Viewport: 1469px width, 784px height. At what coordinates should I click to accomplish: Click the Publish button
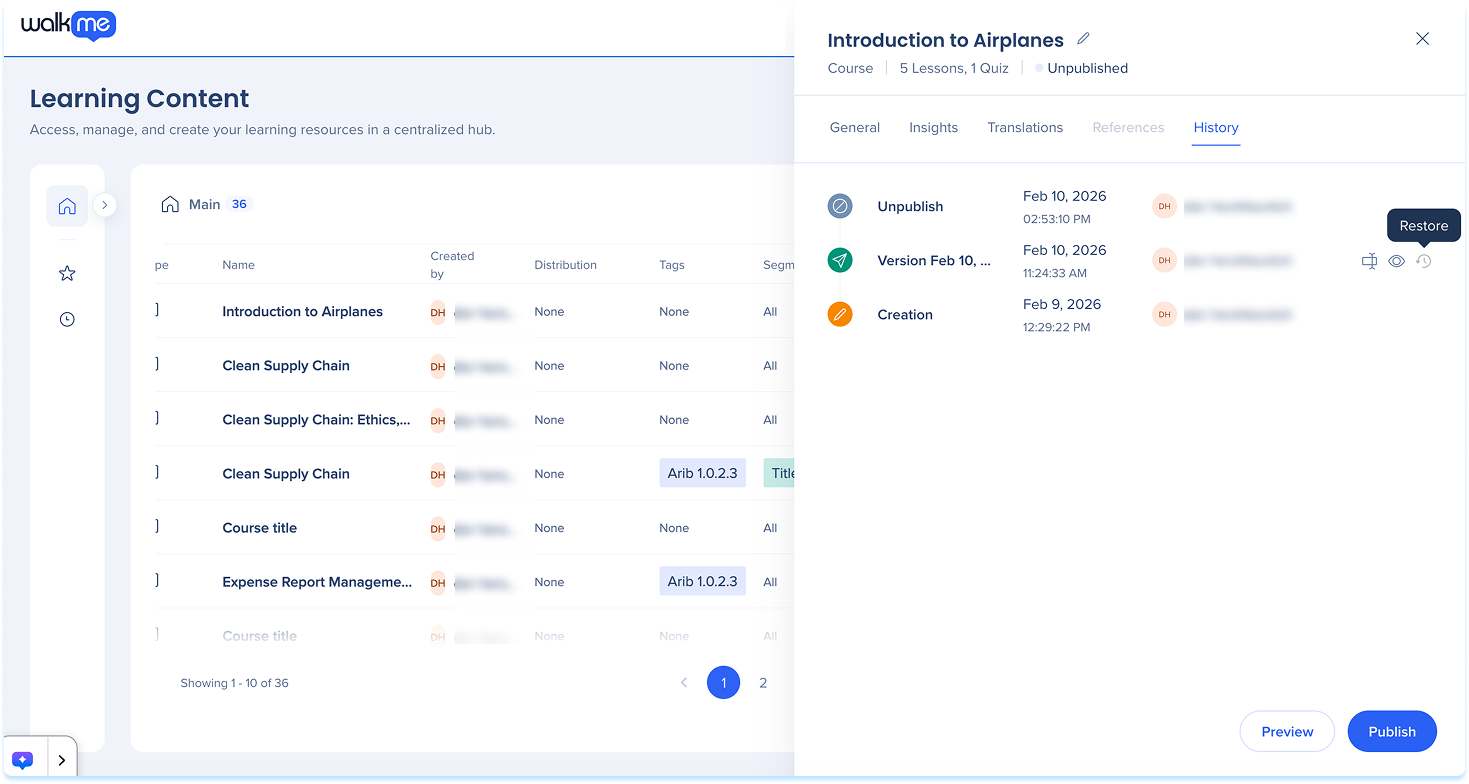1391,731
